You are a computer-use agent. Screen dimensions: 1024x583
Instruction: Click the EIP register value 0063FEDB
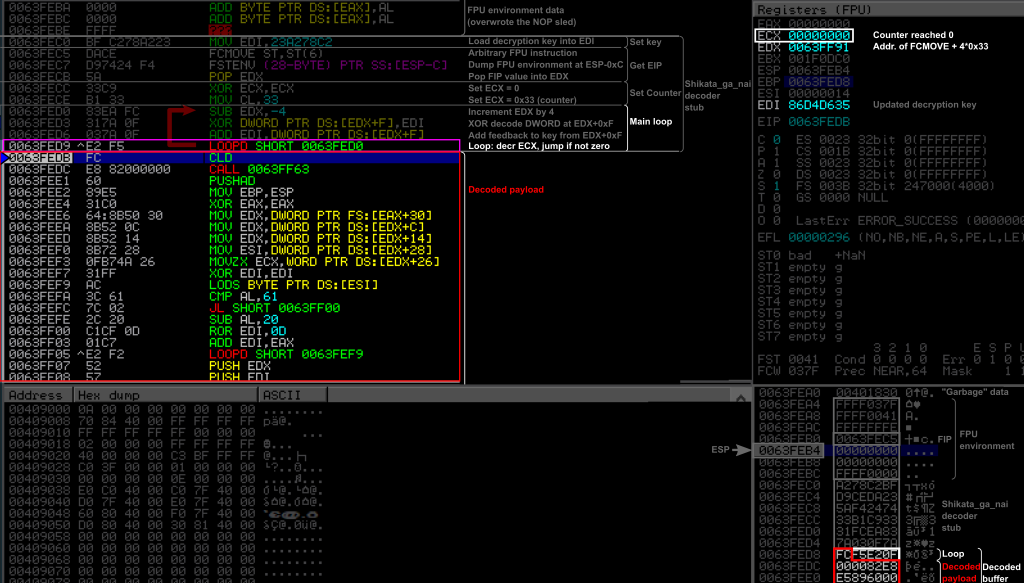817,121
